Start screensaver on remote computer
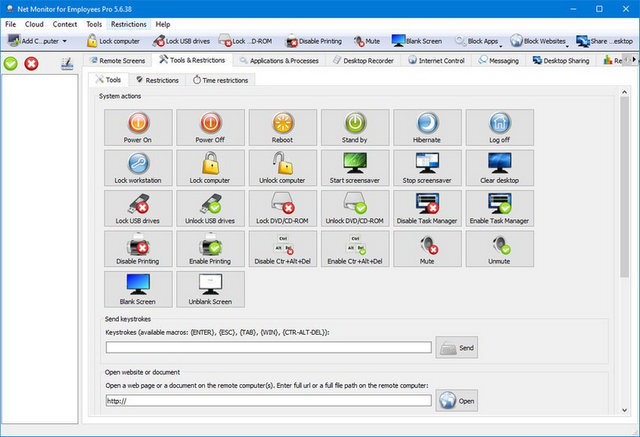 [355, 168]
